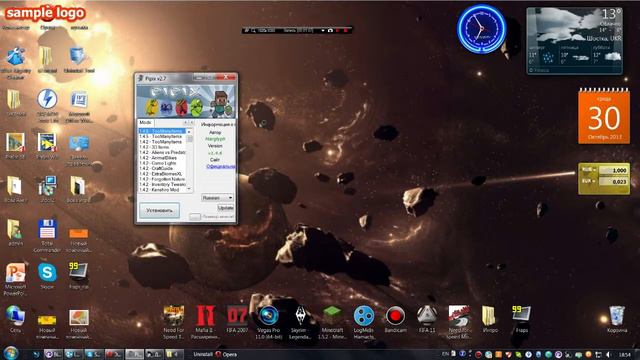This screenshot has width=640, height=360.
Task: Open Total Commander shortcut
Action: [47, 236]
